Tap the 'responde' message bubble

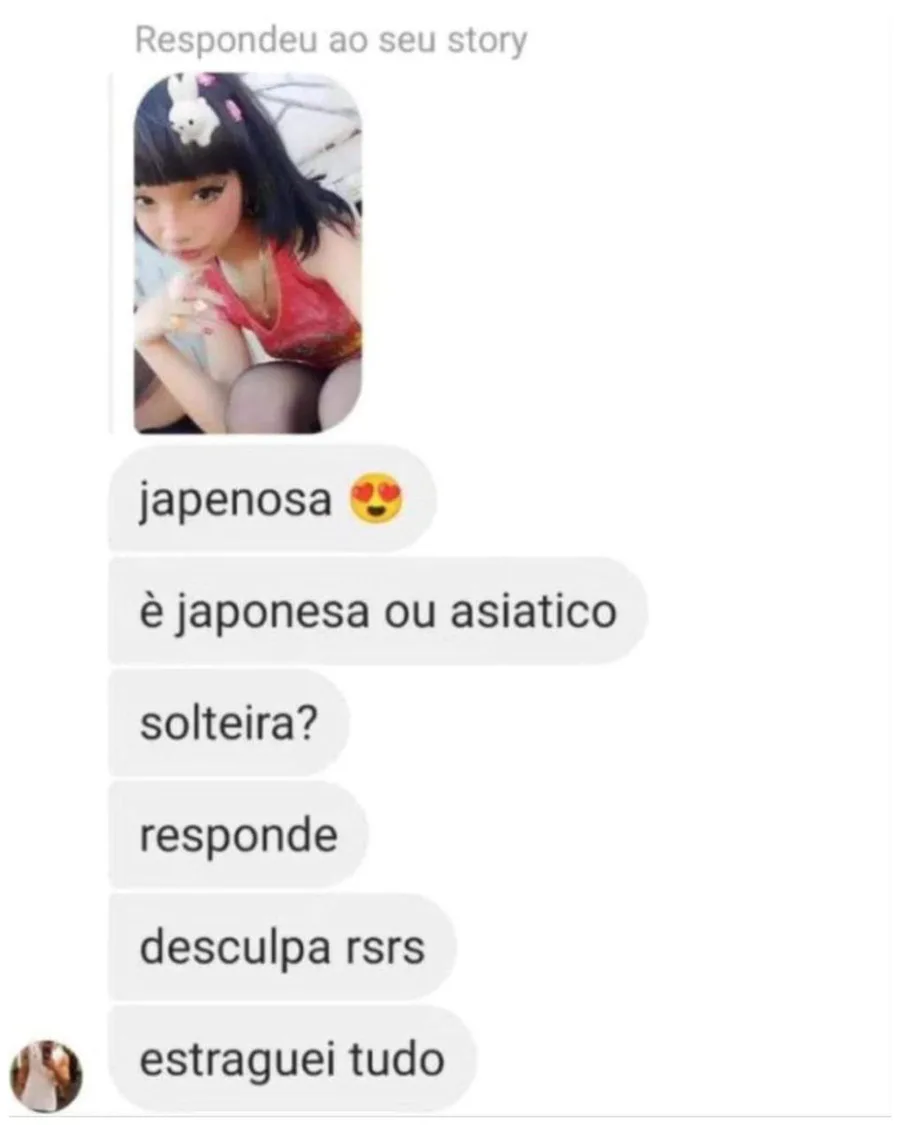(x=238, y=834)
